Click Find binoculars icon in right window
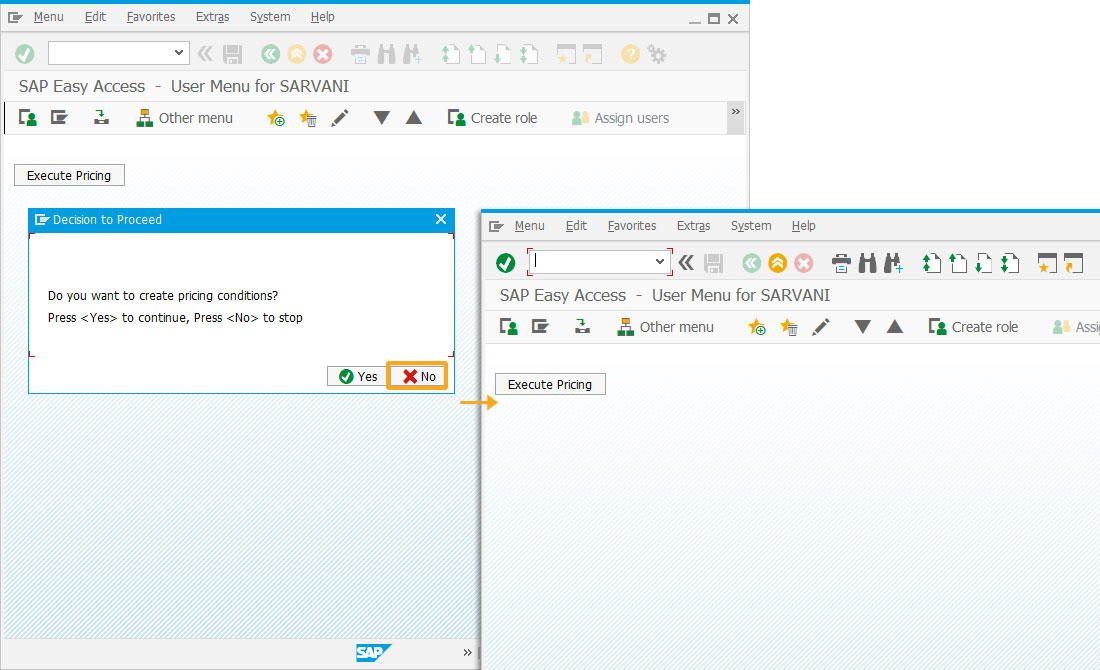 coord(868,263)
